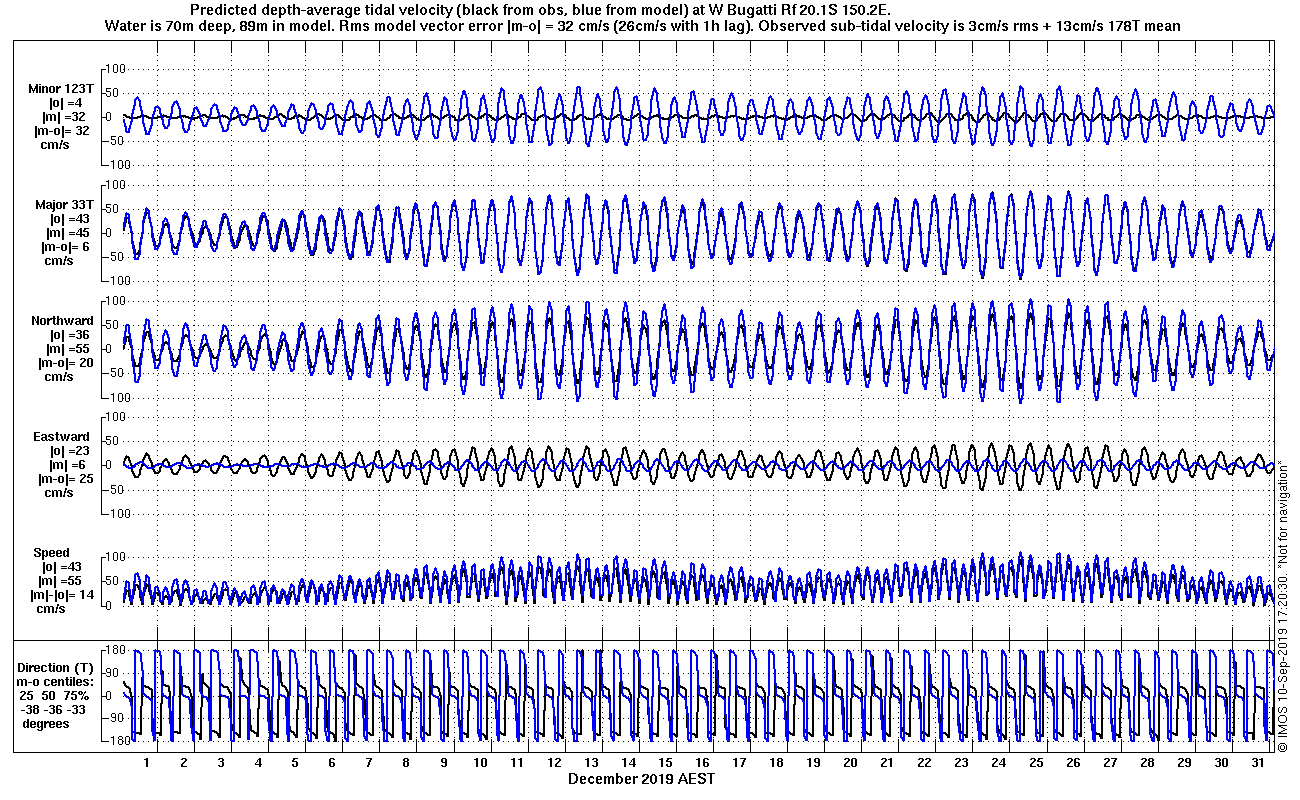1300x800 pixels.
Task: Click the '-38 -36 -33' centile values
Action: 55,710
